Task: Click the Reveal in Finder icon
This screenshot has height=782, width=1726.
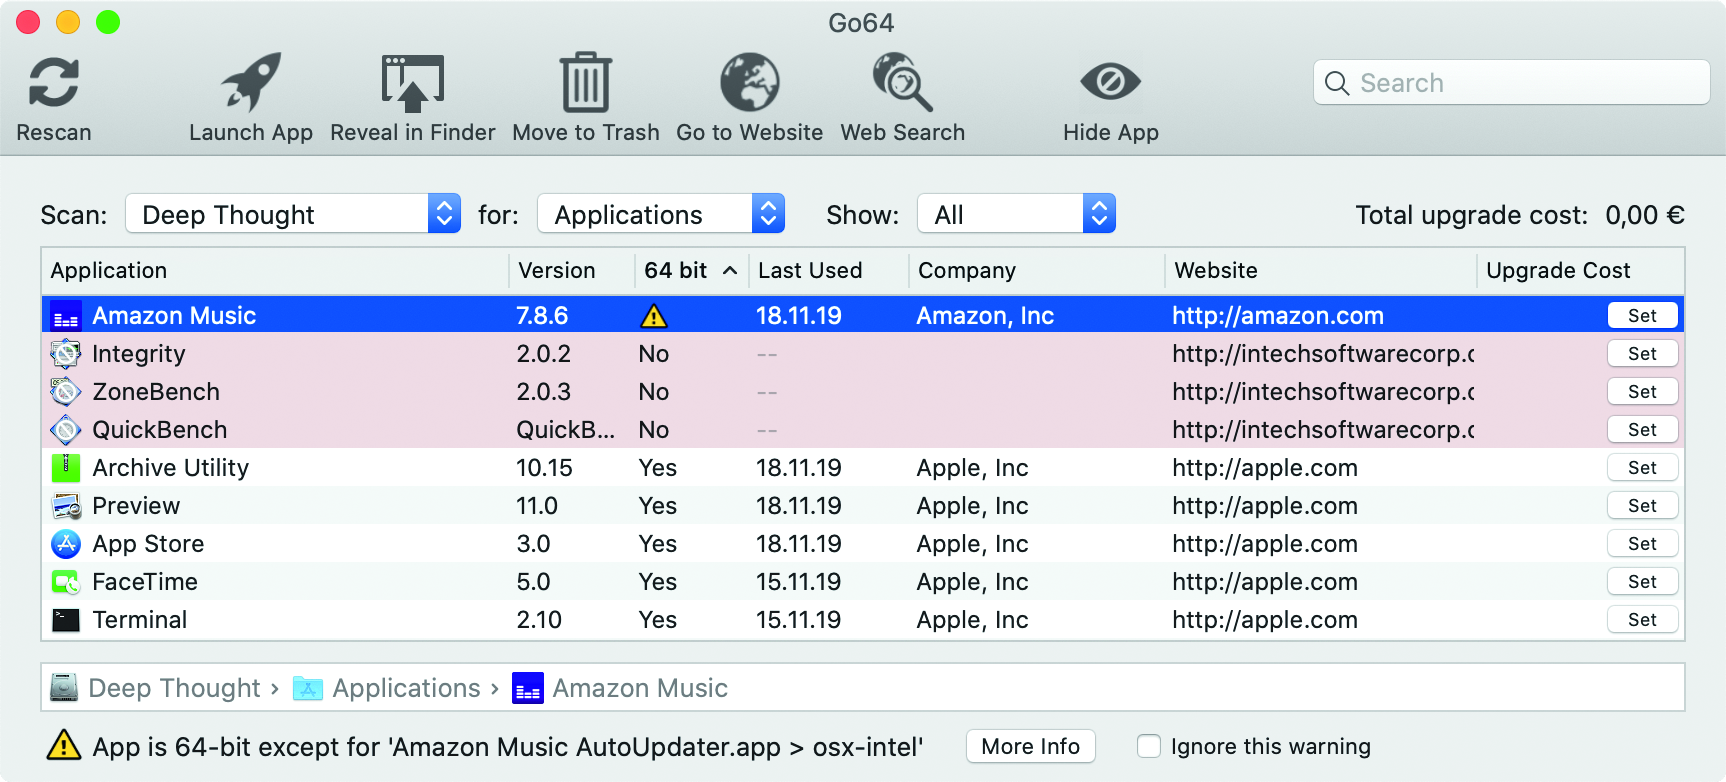Action: 412,83
